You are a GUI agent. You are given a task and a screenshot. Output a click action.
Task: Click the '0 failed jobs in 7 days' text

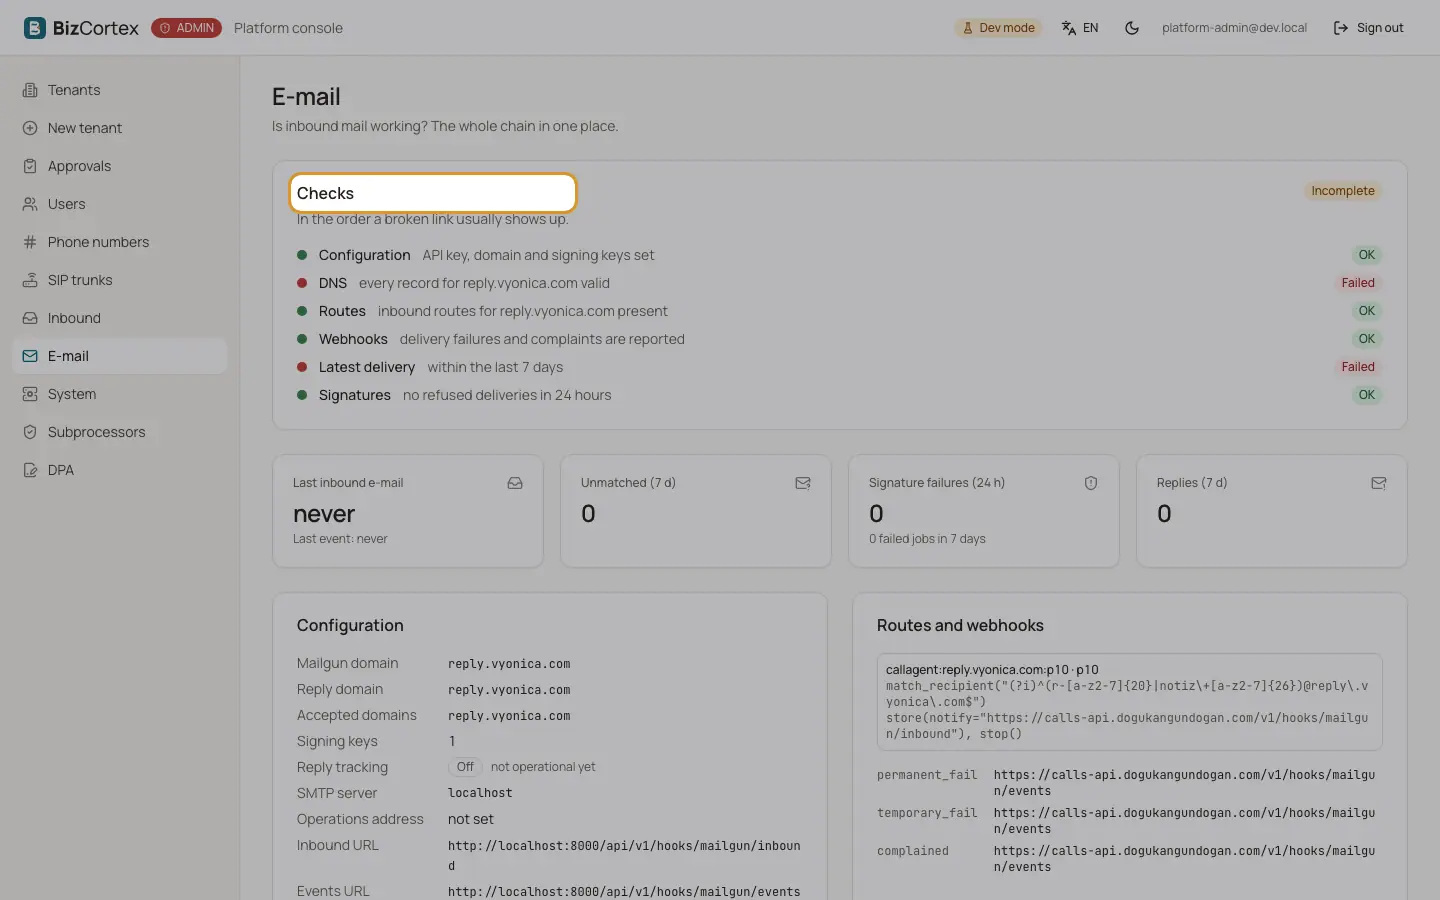[927, 539]
